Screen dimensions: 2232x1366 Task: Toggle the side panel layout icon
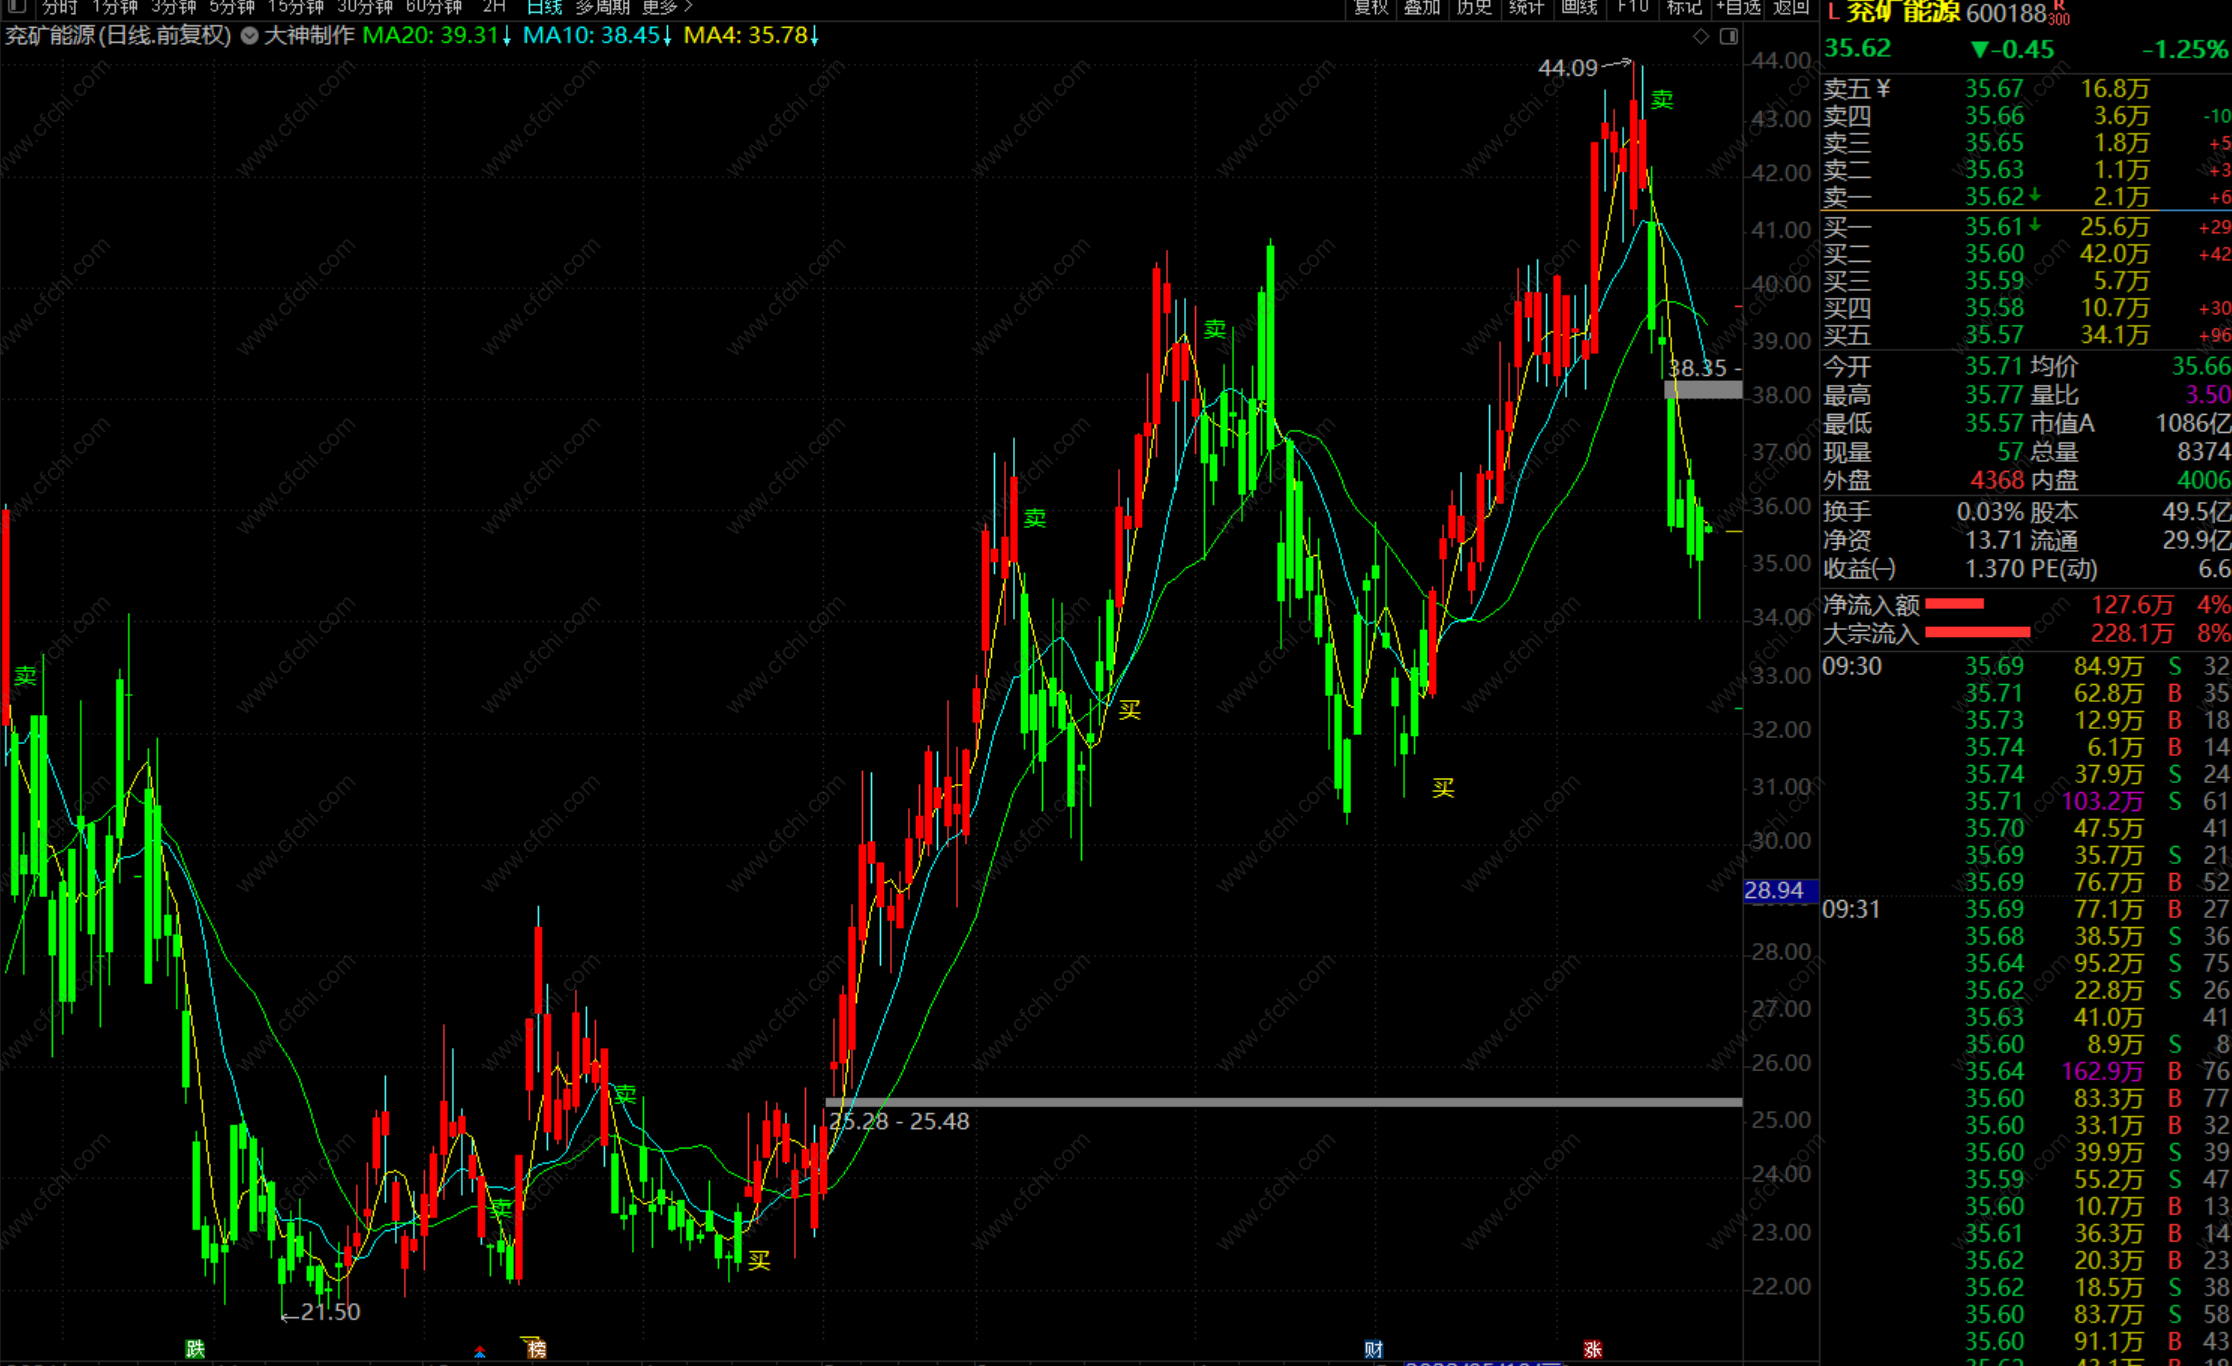tap(1728, 36)
